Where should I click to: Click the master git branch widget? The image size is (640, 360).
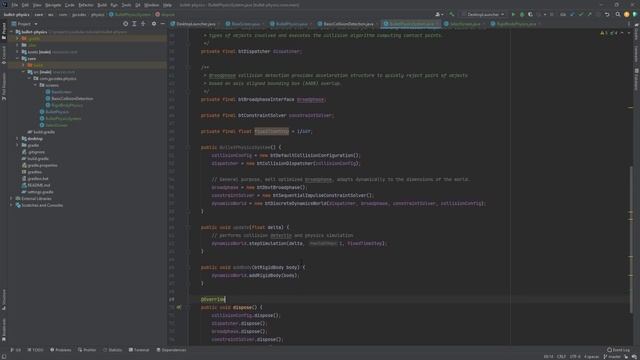612,356
